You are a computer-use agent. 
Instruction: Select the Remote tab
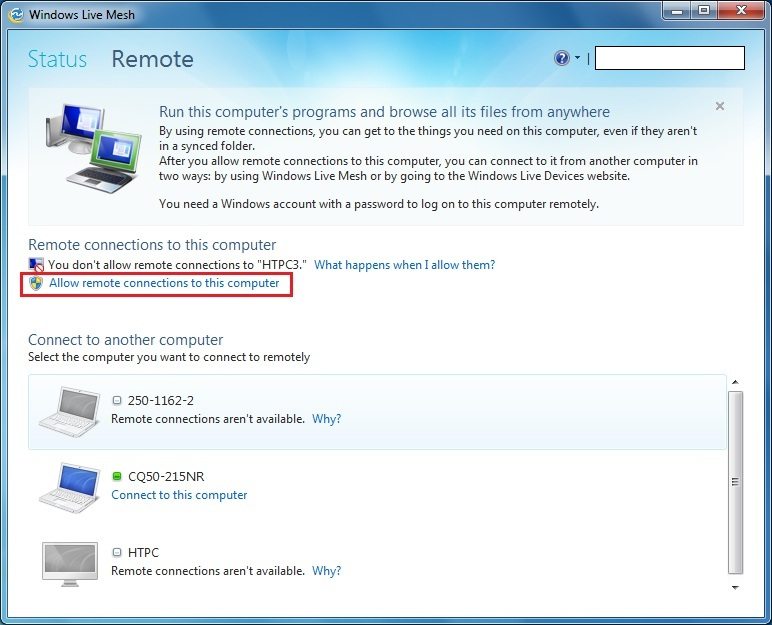(x=152, y=59)
